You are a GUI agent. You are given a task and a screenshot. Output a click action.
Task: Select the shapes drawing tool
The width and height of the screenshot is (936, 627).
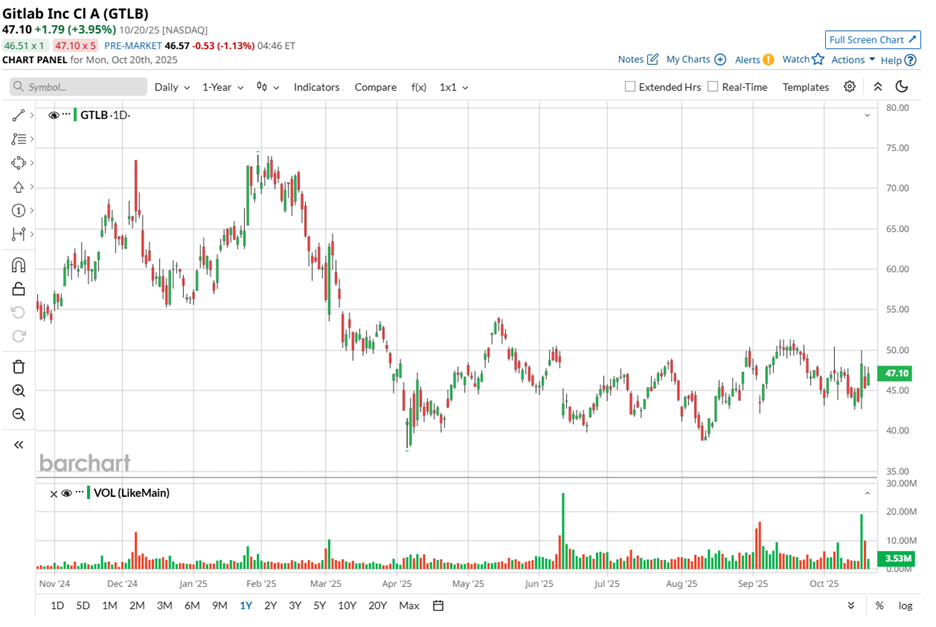[19, 163]
